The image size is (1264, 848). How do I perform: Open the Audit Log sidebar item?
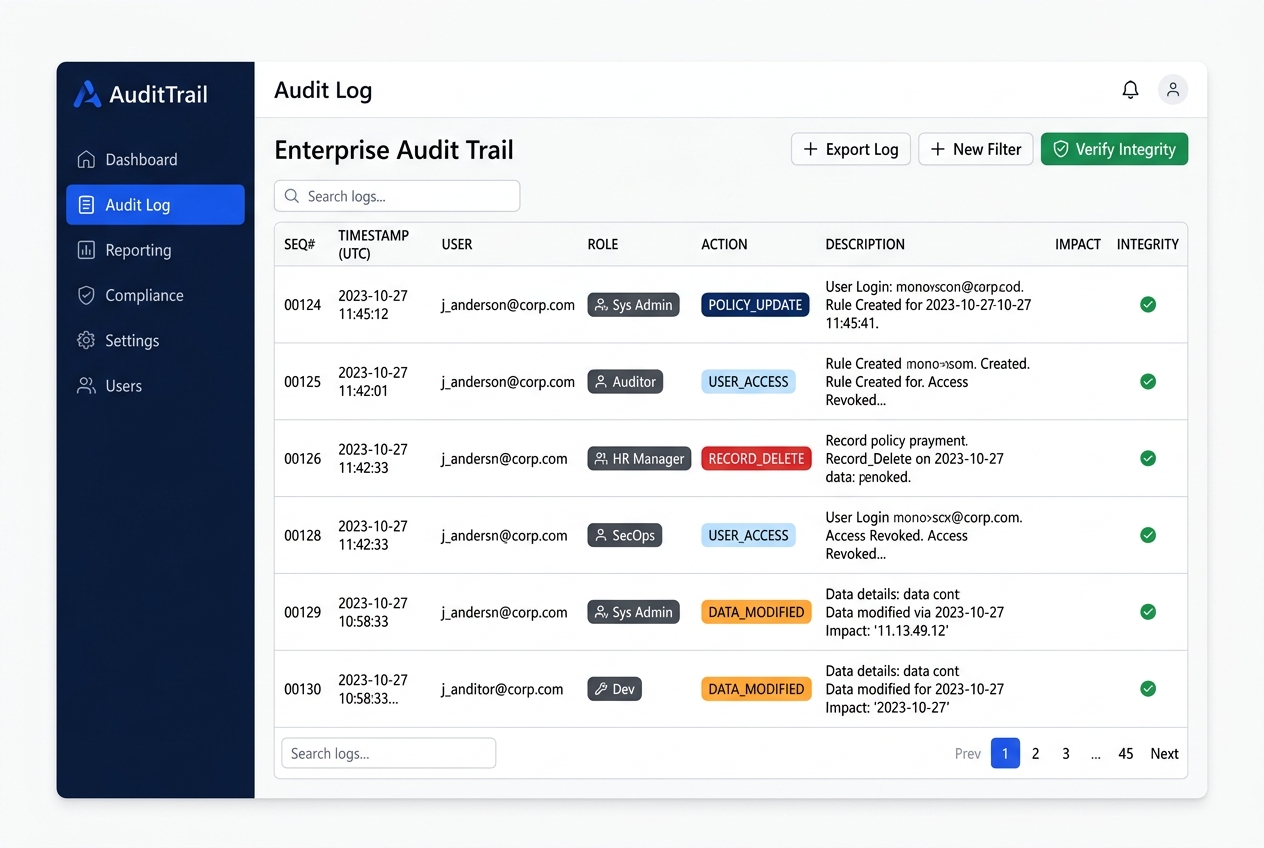(x=155, y=205)
